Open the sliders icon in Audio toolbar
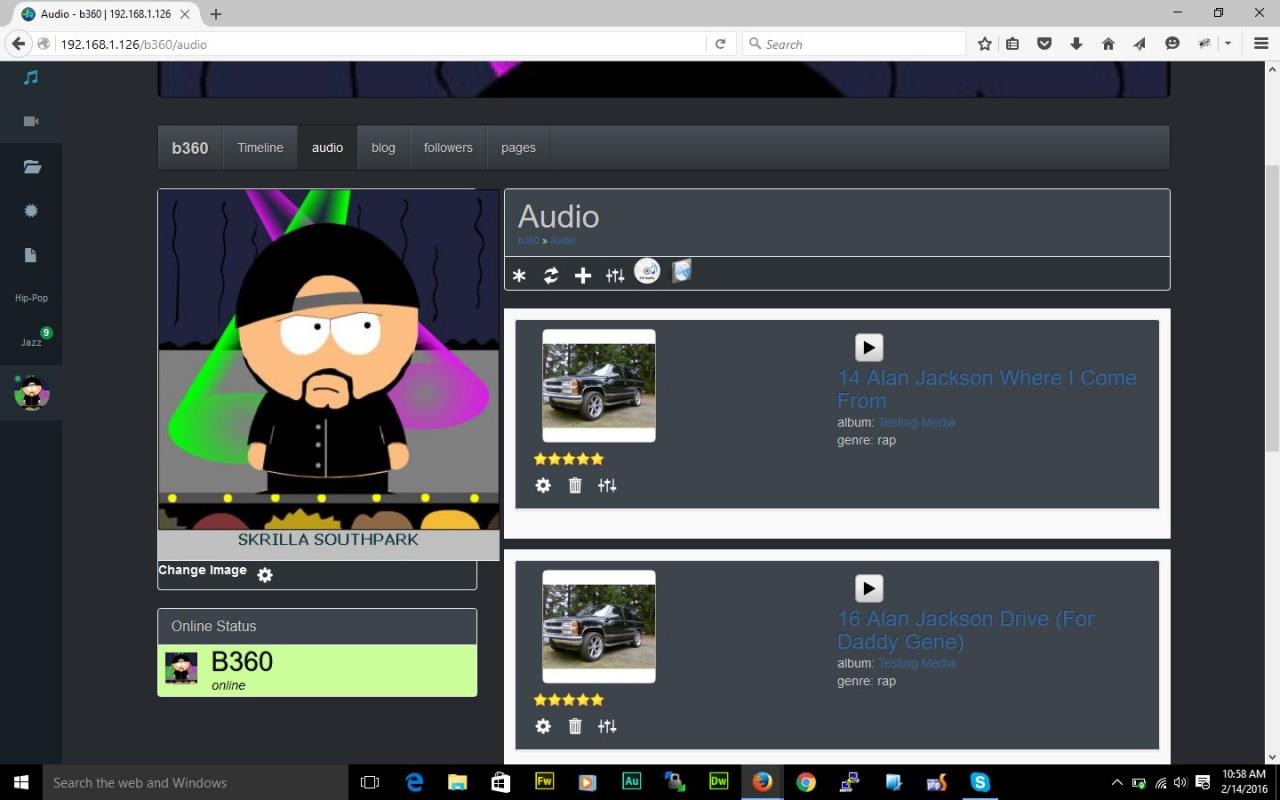This screenshot has height=800, width=1280. 615,276
